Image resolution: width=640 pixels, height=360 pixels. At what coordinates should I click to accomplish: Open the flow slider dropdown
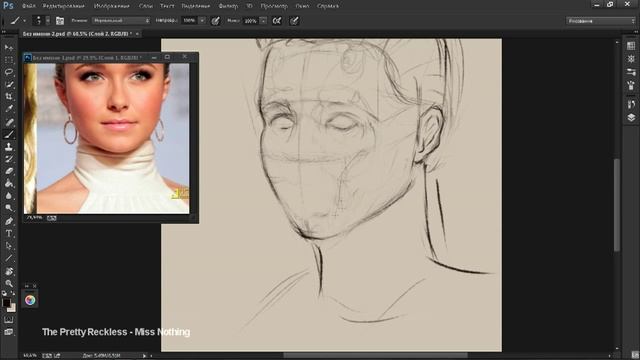click(x=263, y=20)
